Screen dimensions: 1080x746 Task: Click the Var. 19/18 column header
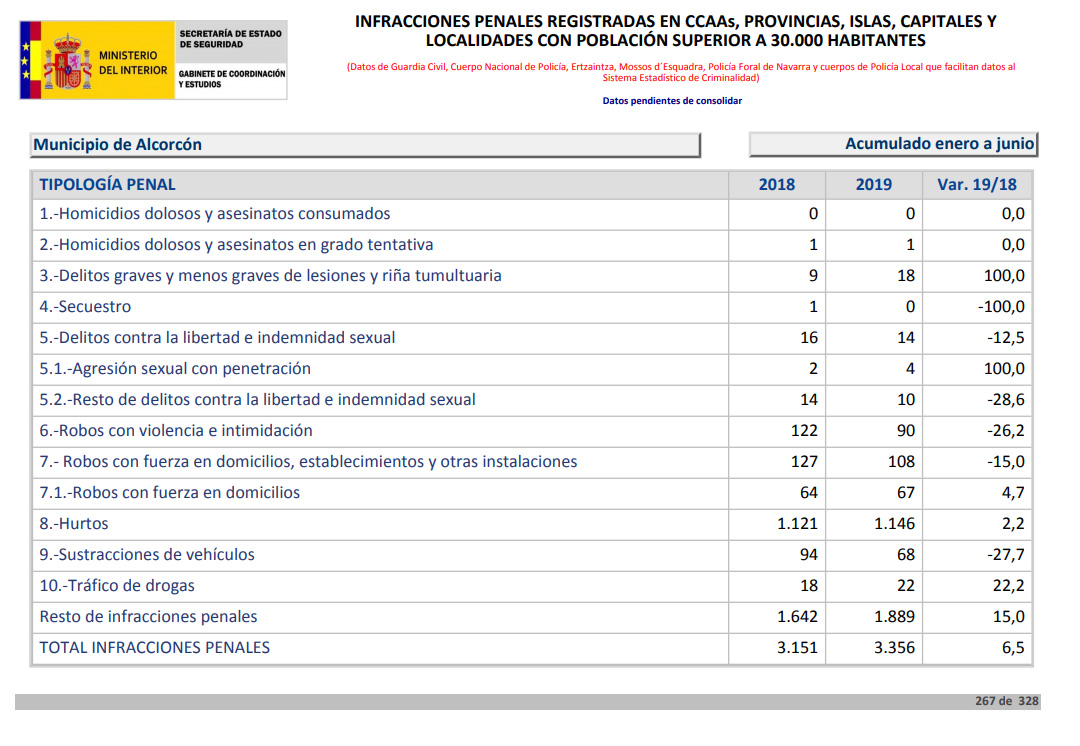pyautogui.click(x=976, y=184)
